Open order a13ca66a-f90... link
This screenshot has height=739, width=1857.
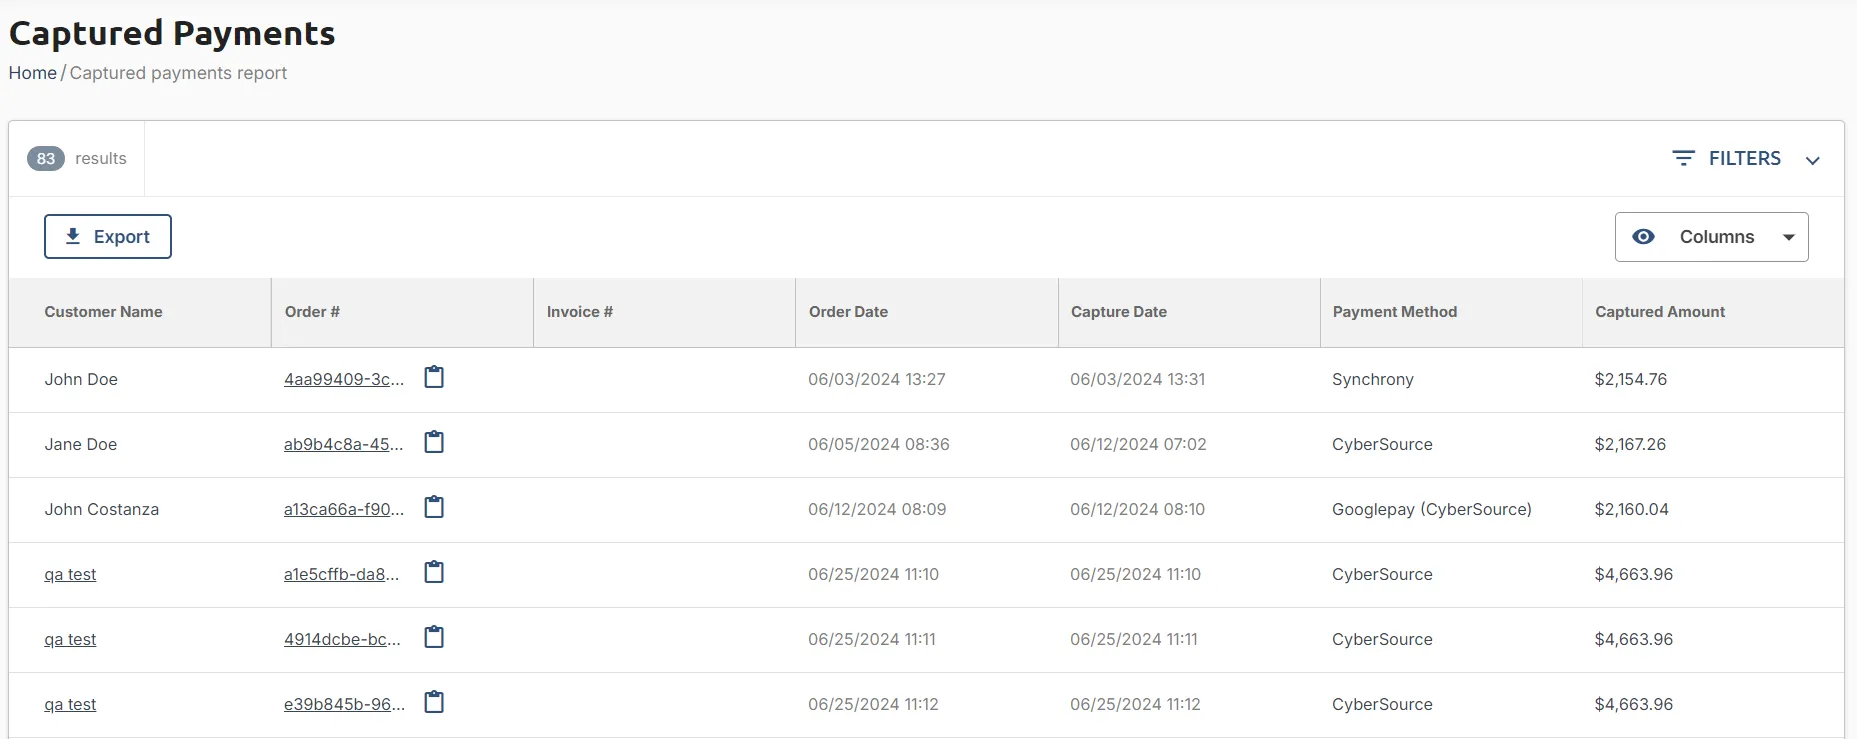(344, 509)
